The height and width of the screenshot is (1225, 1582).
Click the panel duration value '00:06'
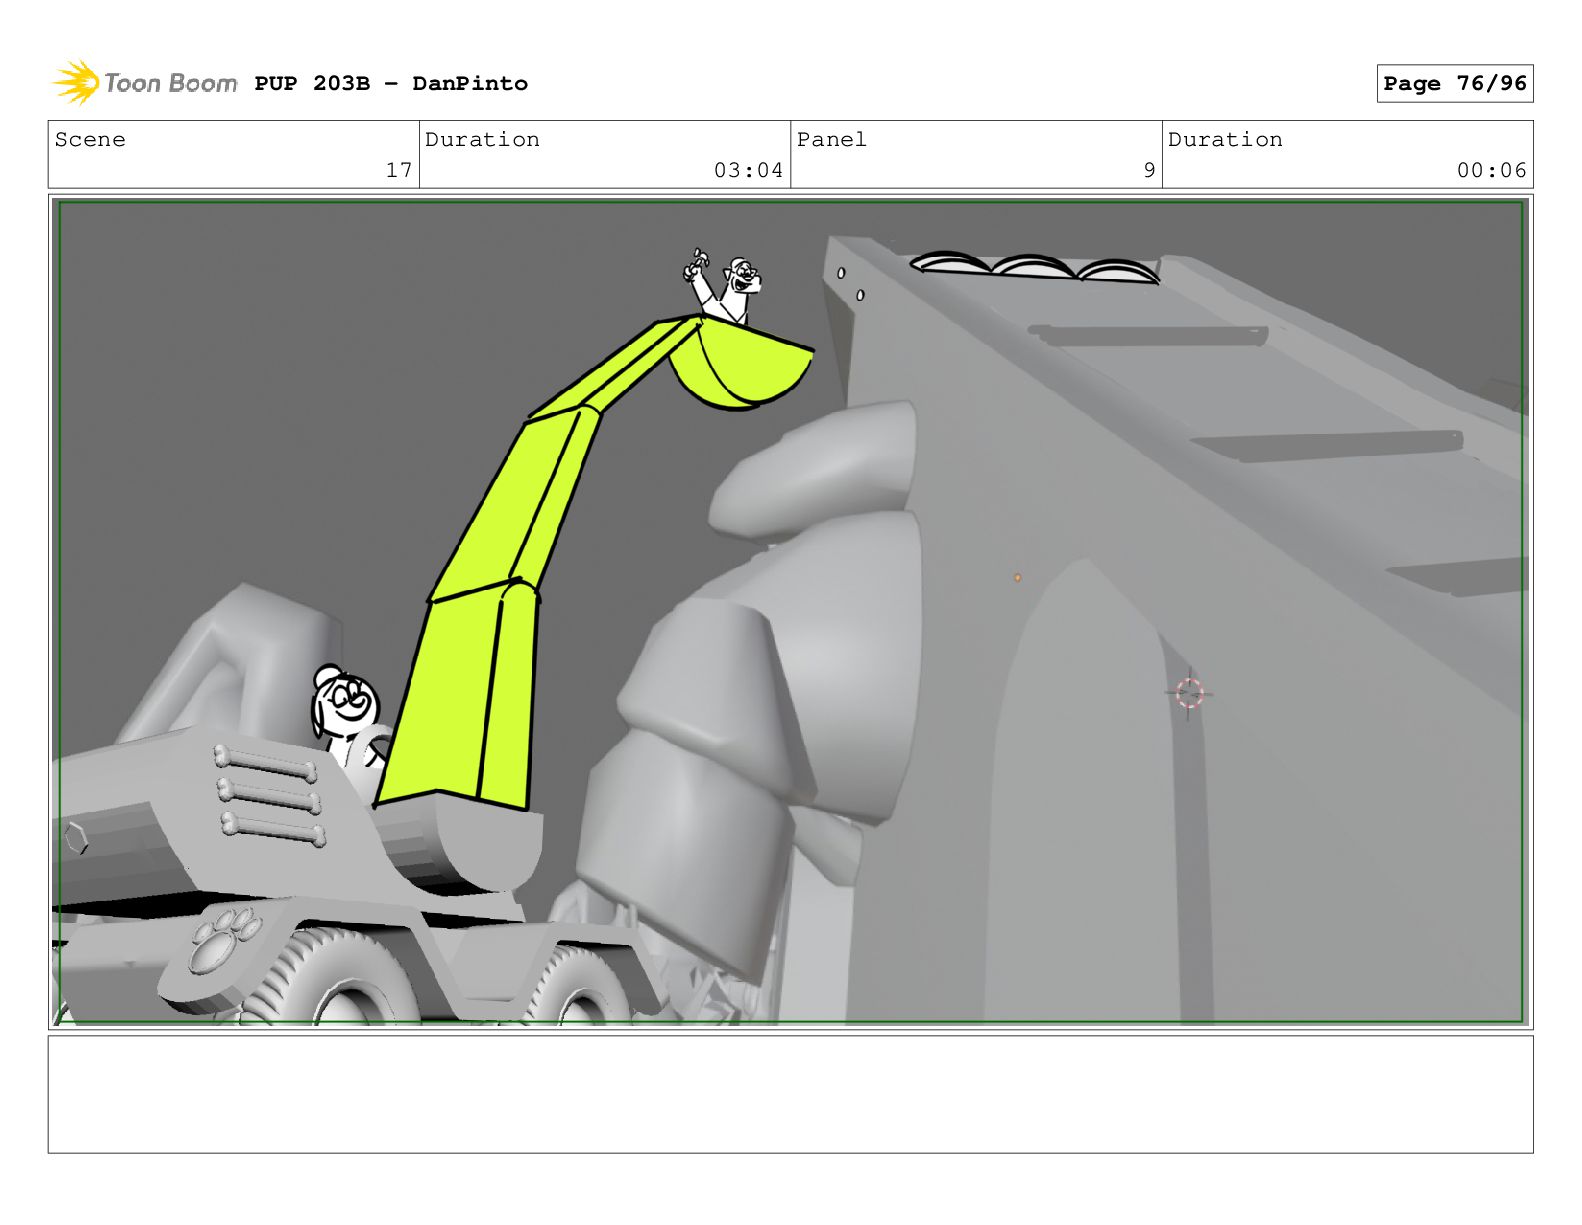[x=1491, y=170]
